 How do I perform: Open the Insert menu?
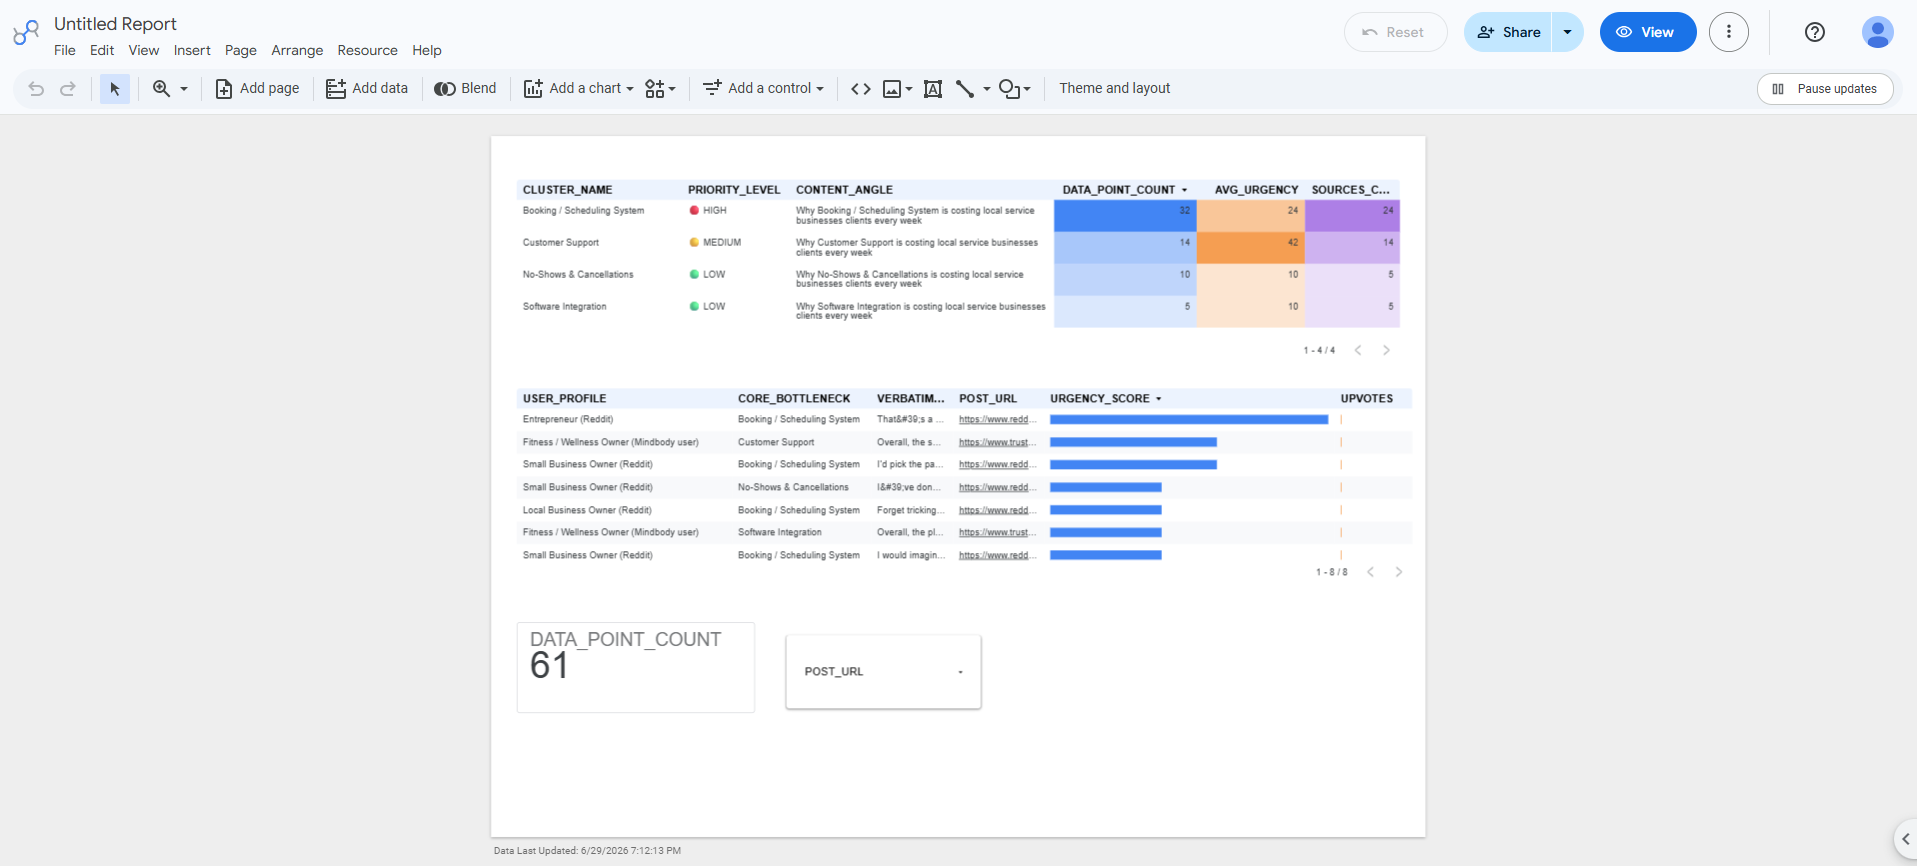(192, 50)
